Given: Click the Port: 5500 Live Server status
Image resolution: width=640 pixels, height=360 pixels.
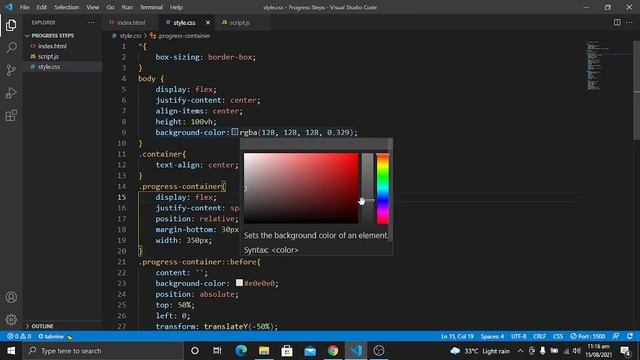Looking at the screenshot, I should coord(588,336).
